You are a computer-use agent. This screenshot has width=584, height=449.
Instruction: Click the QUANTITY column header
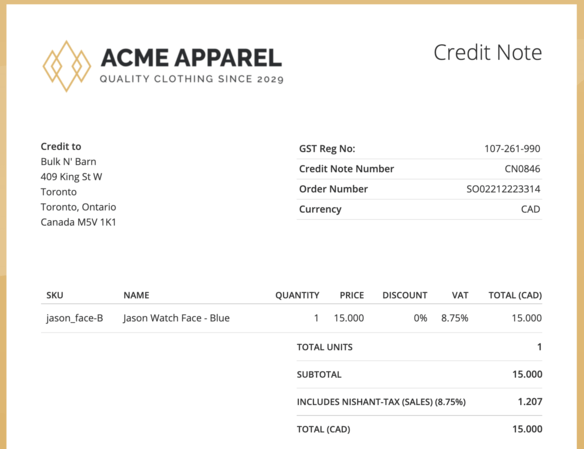[x=297, y=295]
